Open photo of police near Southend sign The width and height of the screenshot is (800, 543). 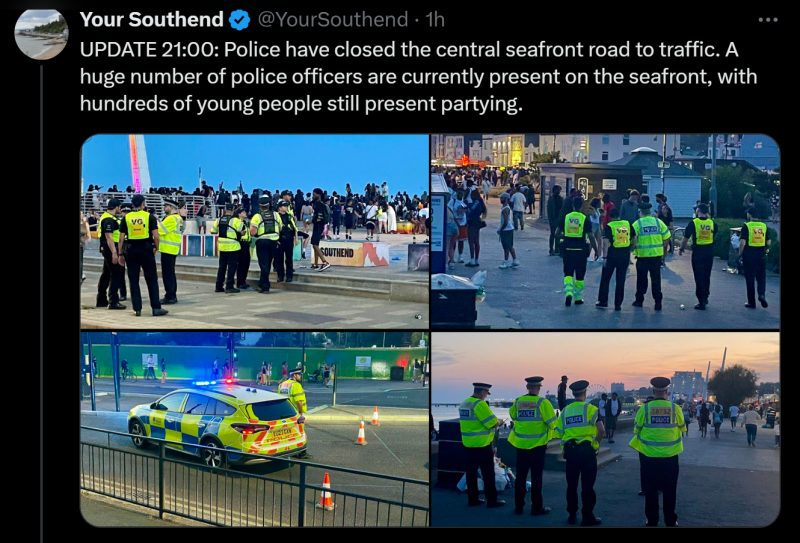point(255,231)
